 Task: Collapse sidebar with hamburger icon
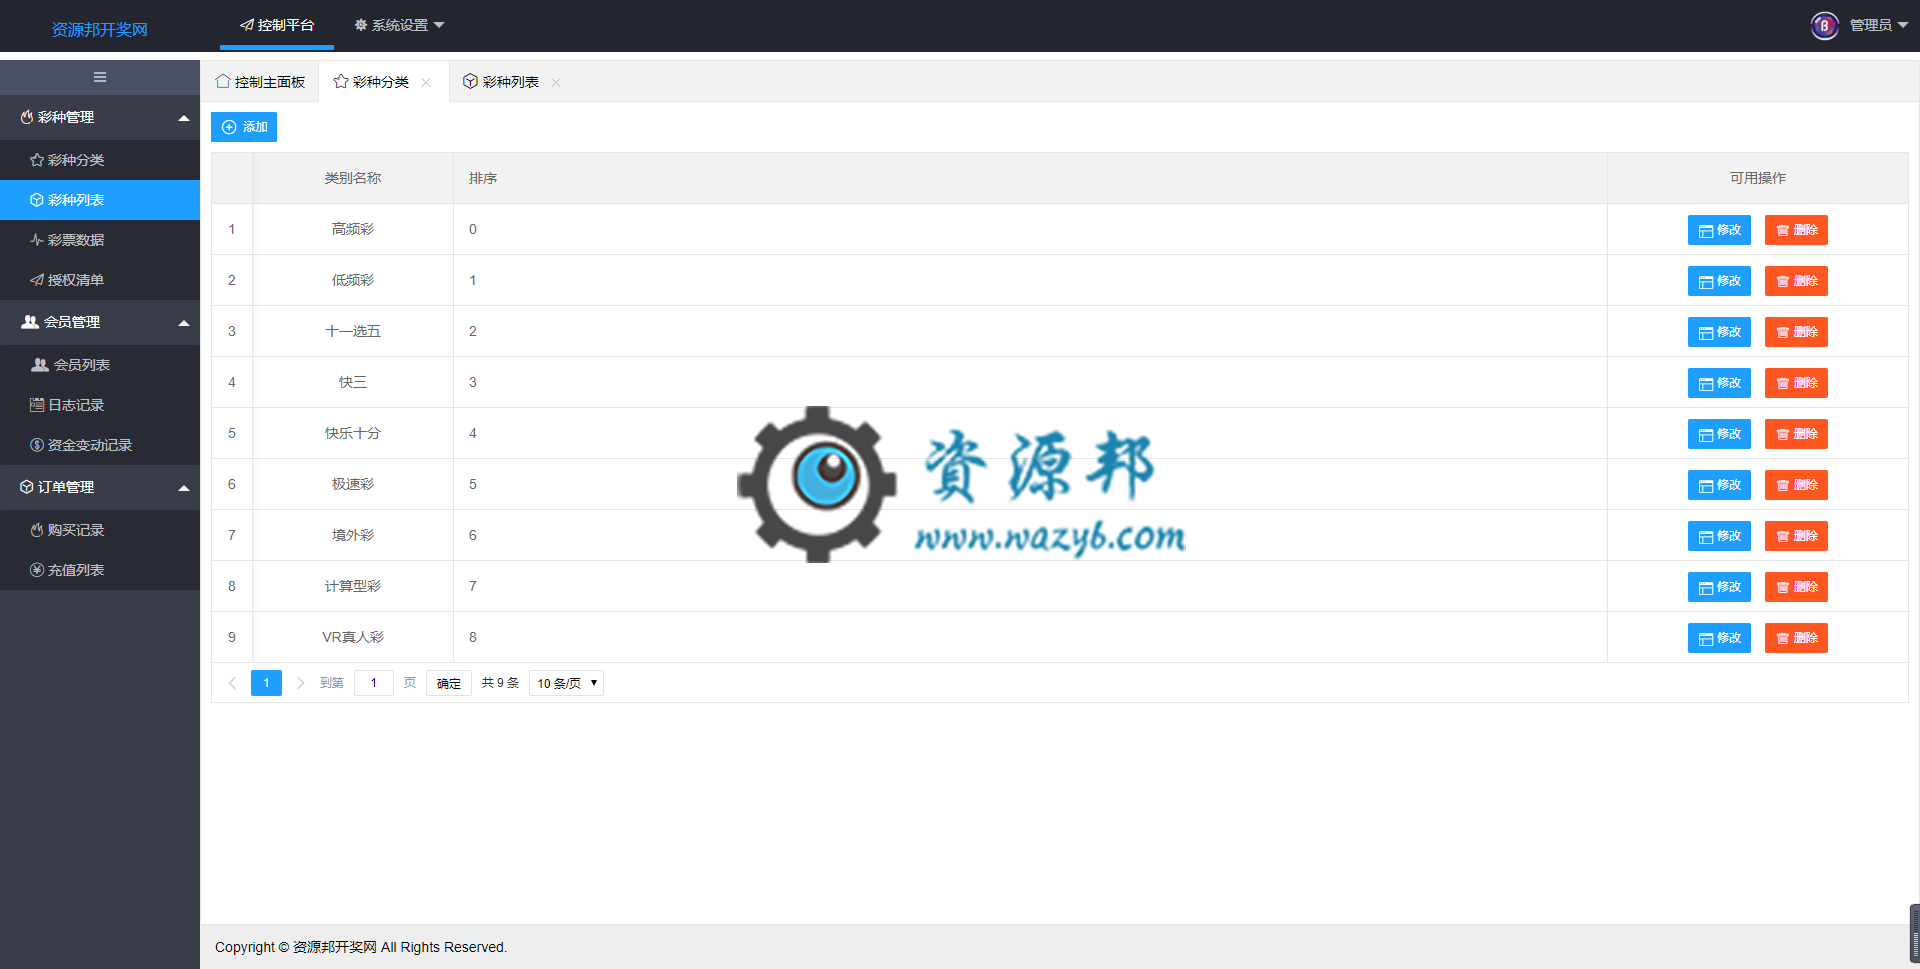coord(100,77)
